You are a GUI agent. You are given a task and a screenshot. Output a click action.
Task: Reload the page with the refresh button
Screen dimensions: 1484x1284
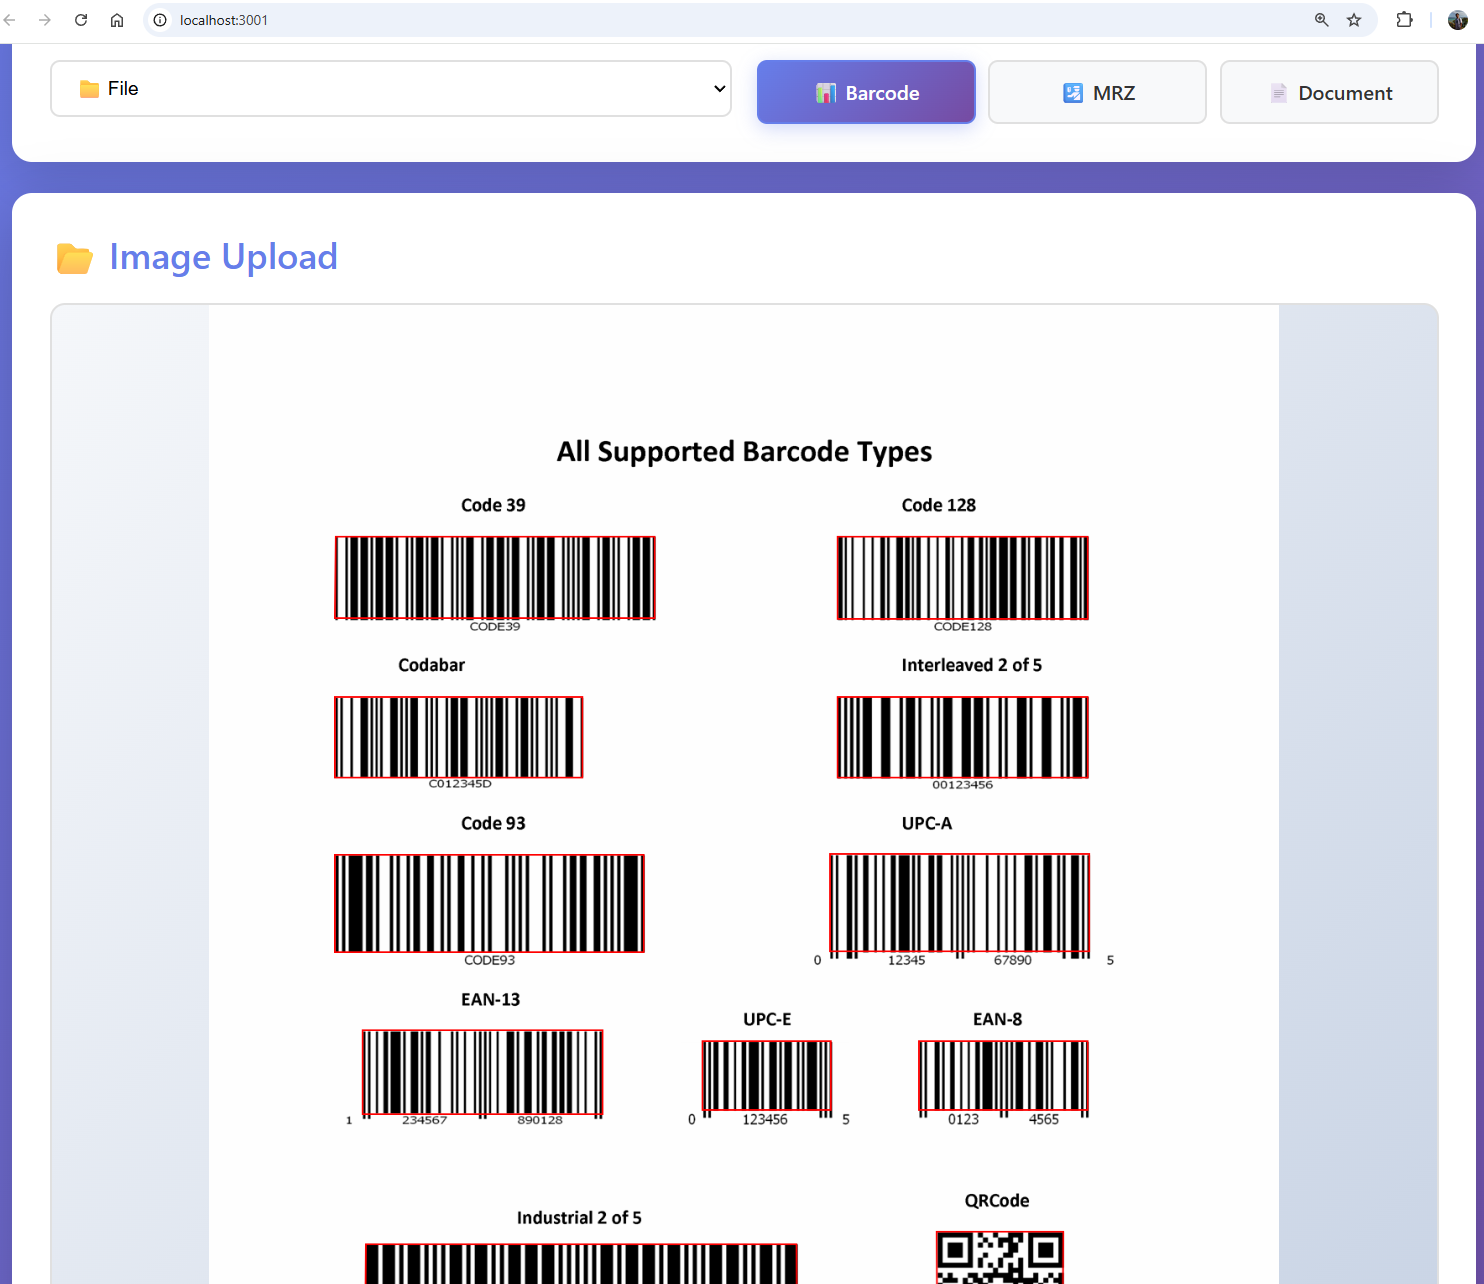(80, 19)
